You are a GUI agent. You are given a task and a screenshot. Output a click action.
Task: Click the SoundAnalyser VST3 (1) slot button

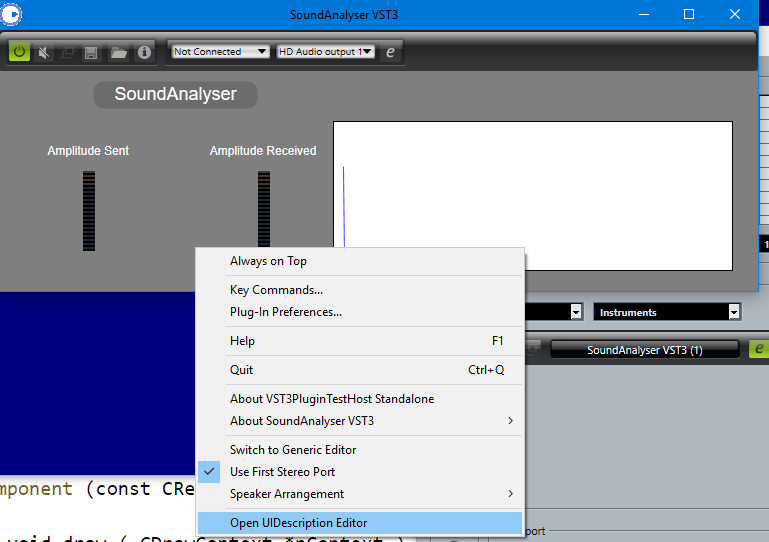pyautogui.click(x=644, y=350)
